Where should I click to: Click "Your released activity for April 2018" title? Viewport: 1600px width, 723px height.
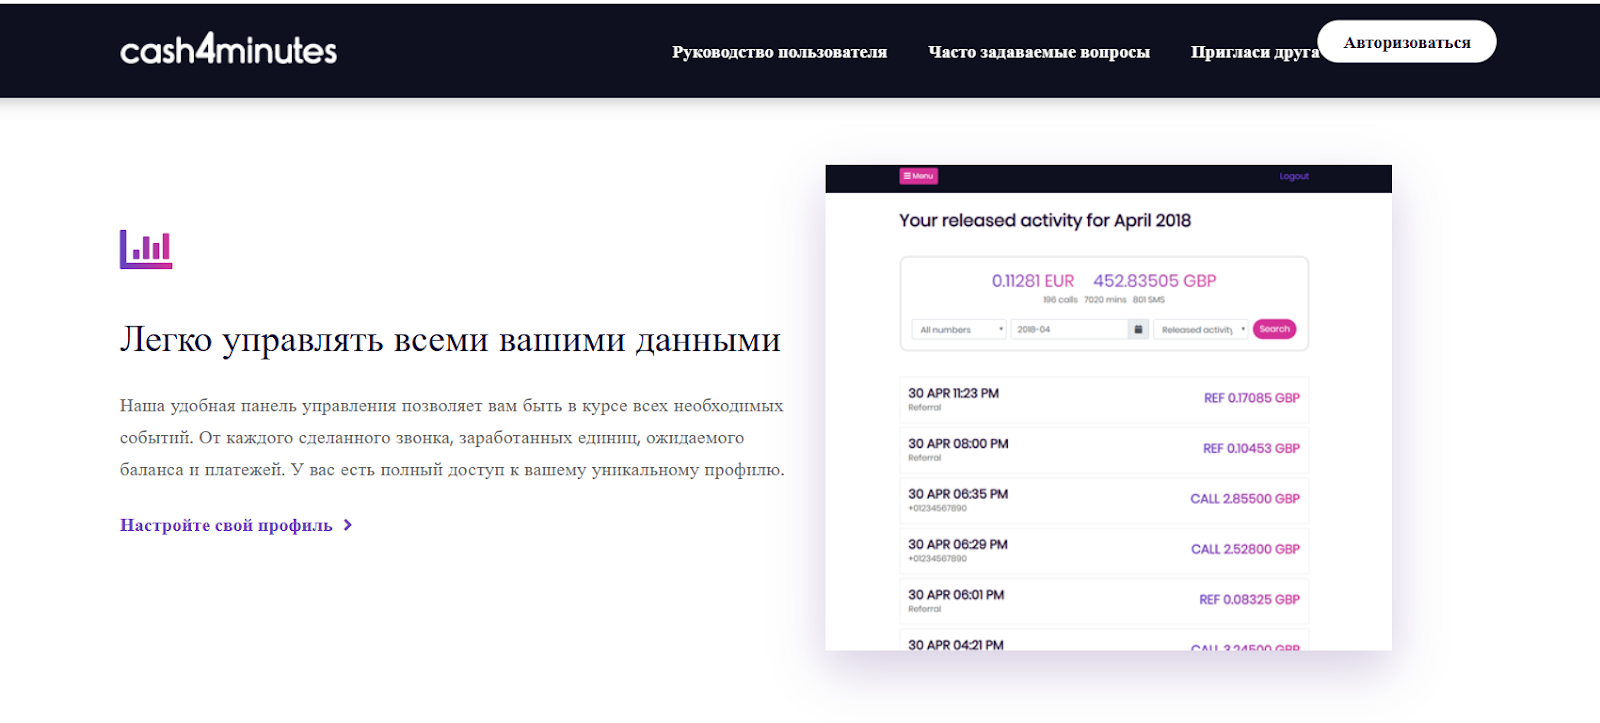tap(1045, 220)
